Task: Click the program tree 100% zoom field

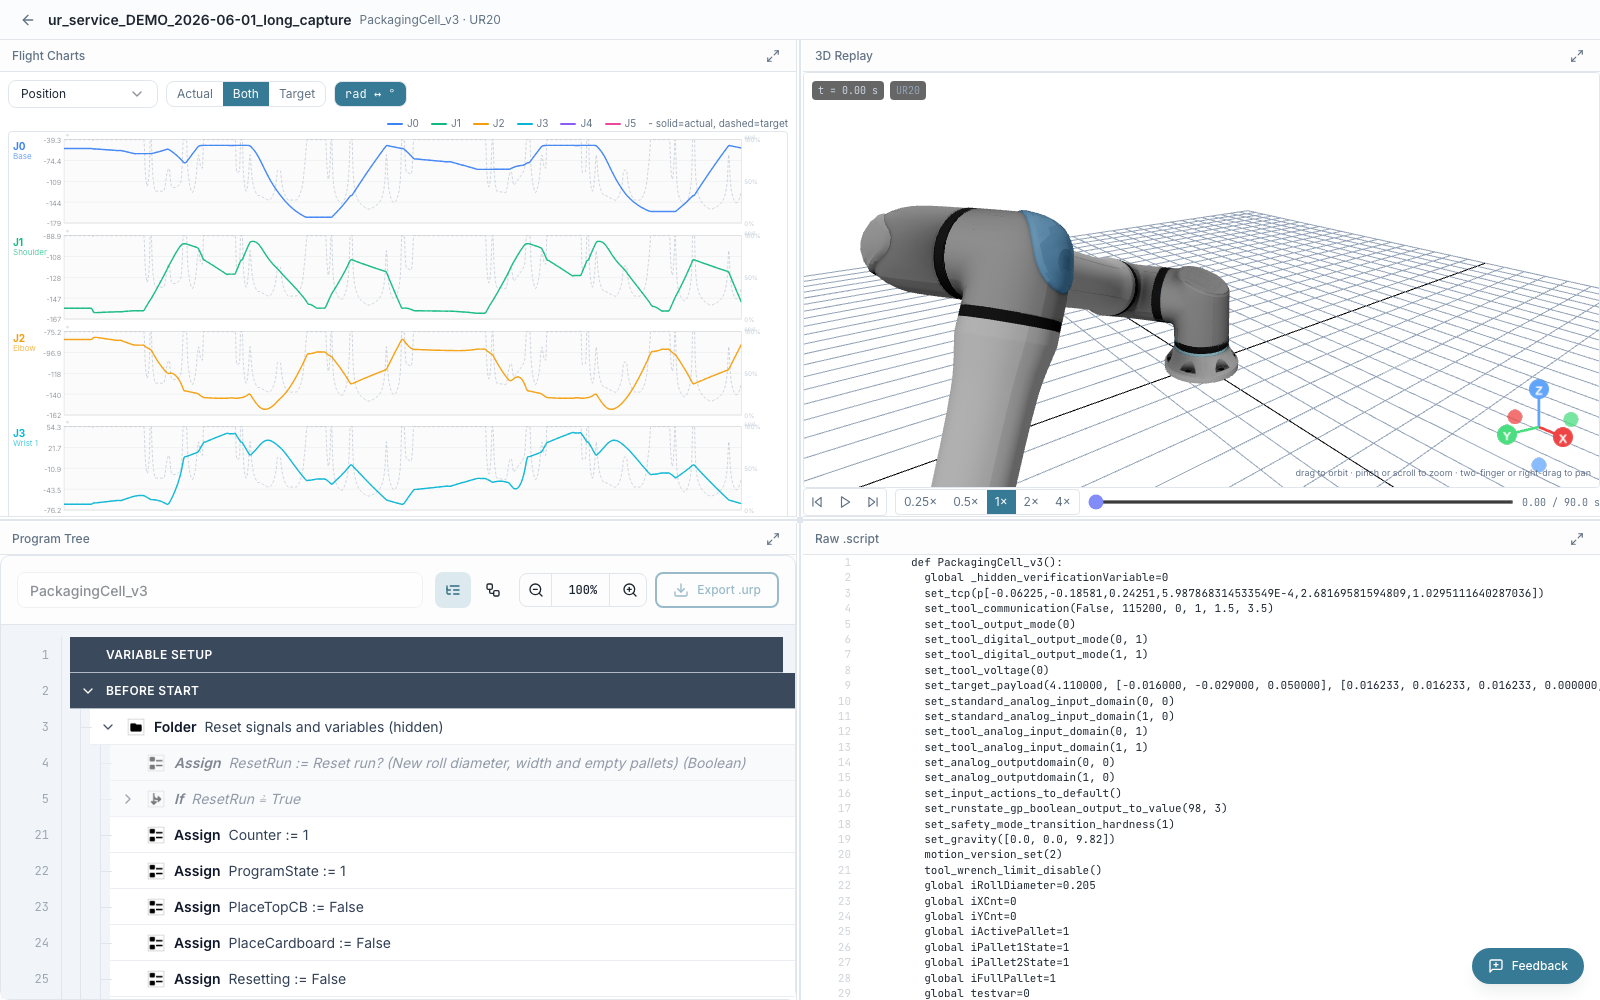Action: click(583, 590)
